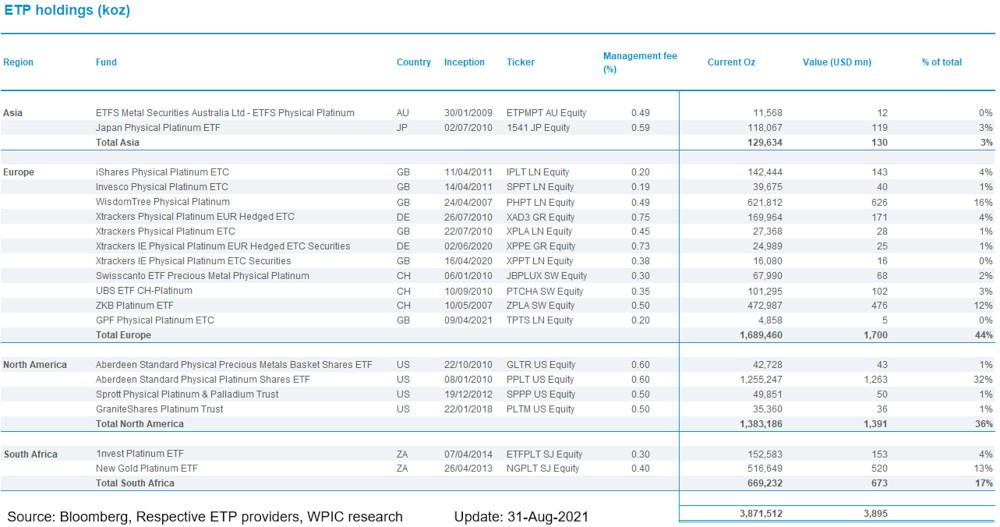
Task: Click the 'Europe' region label
Action: point(18,172)
